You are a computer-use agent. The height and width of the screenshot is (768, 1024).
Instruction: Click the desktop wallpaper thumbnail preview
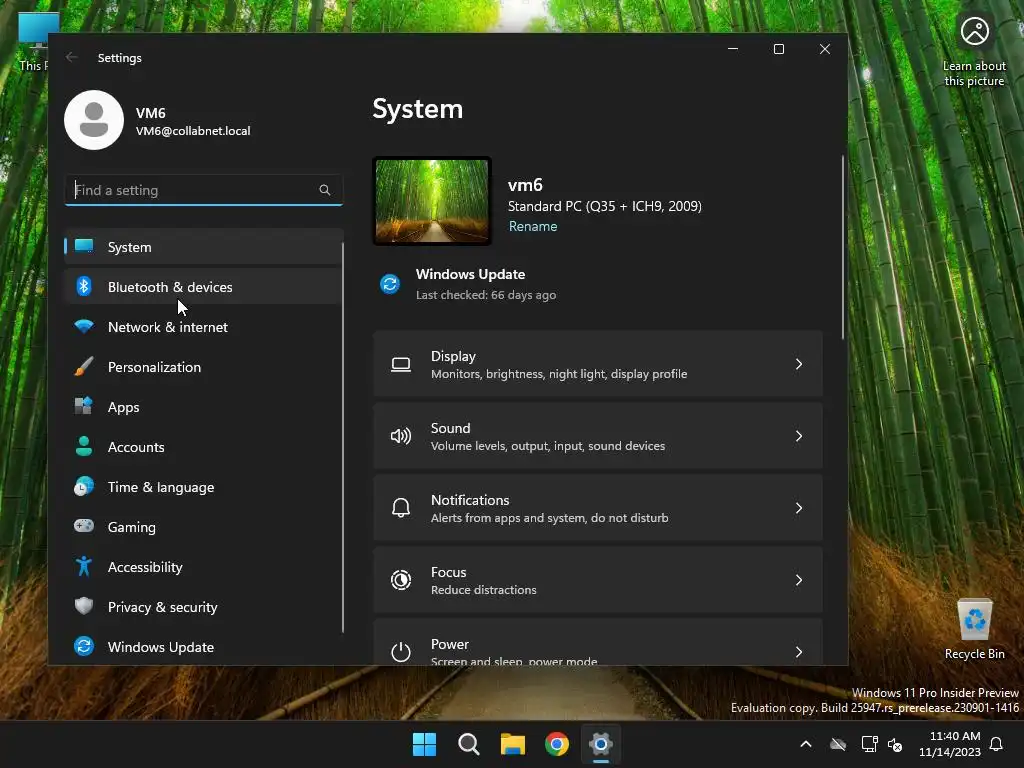(x=432, y=201)
